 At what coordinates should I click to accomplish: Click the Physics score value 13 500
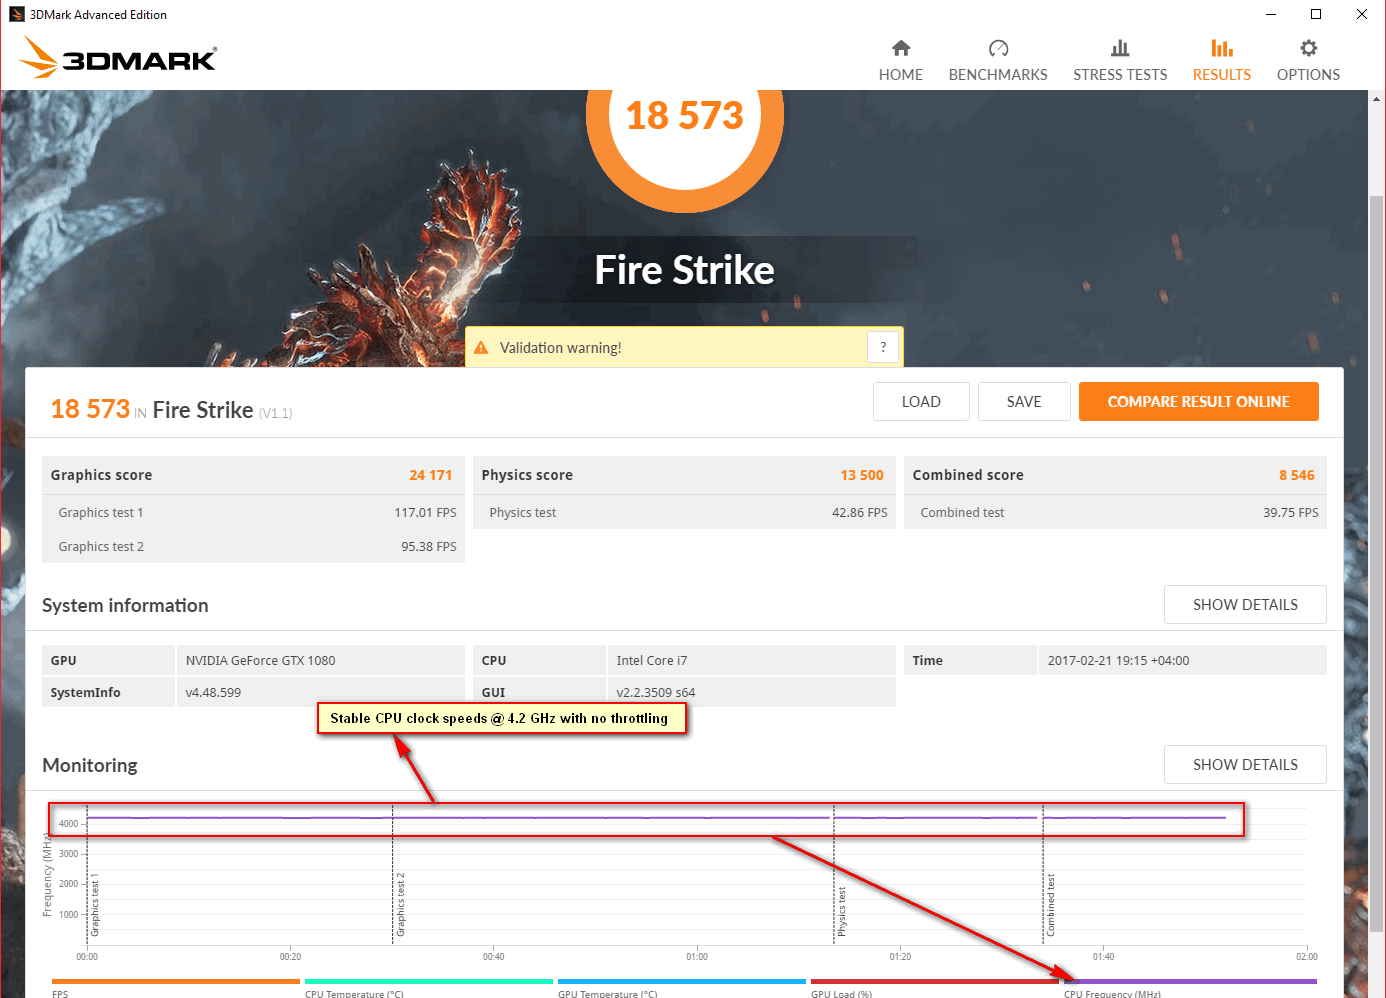click(862, 475)
